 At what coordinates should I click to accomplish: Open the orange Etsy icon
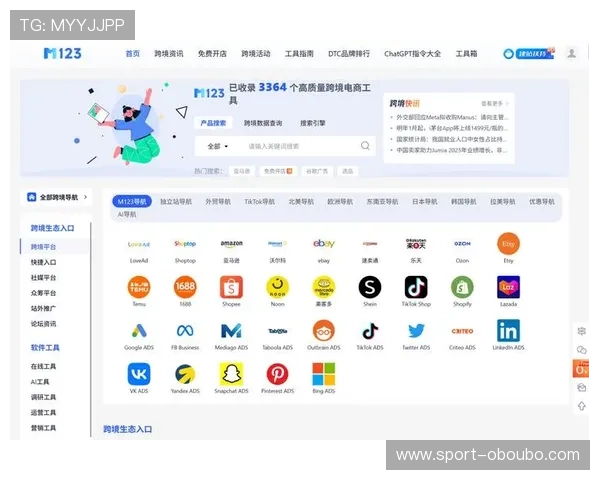tap(508, 243)
